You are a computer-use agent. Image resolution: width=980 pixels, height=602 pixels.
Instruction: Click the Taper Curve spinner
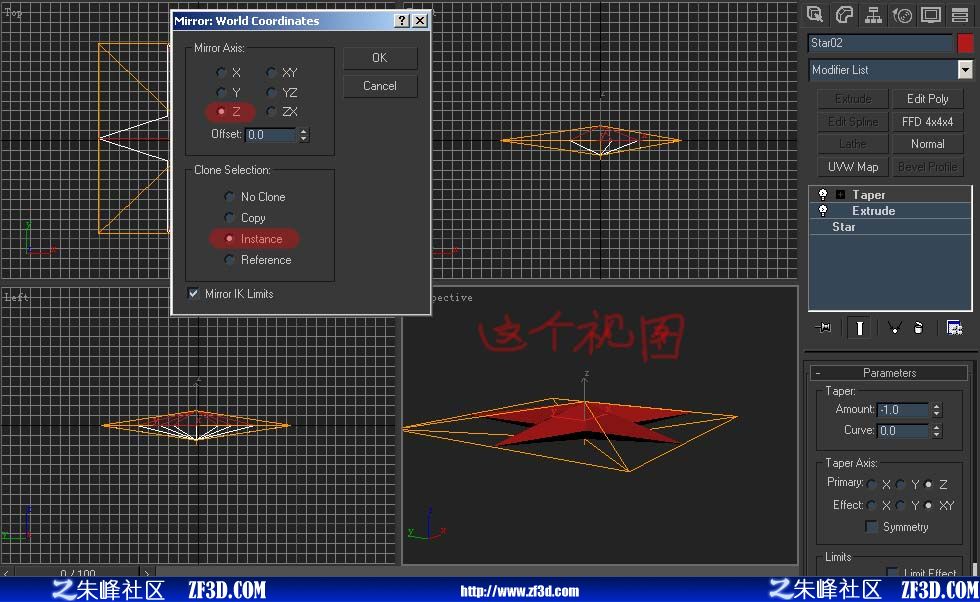(x=936, y=431)
